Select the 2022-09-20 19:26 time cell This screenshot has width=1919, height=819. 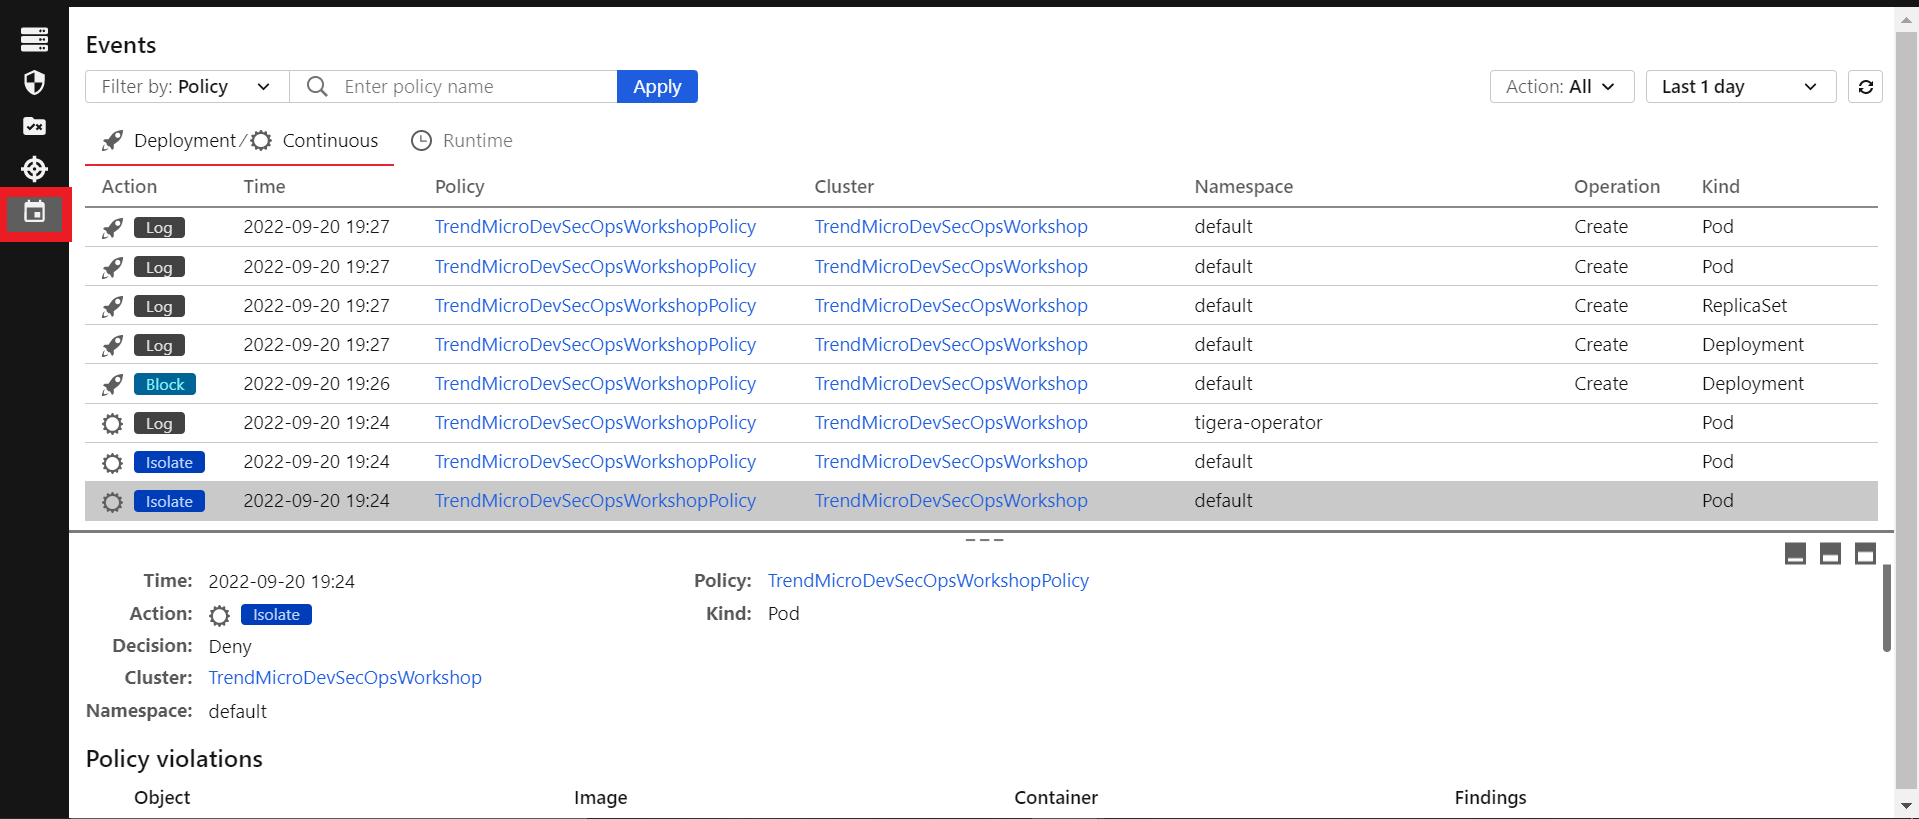coord(316,384)
